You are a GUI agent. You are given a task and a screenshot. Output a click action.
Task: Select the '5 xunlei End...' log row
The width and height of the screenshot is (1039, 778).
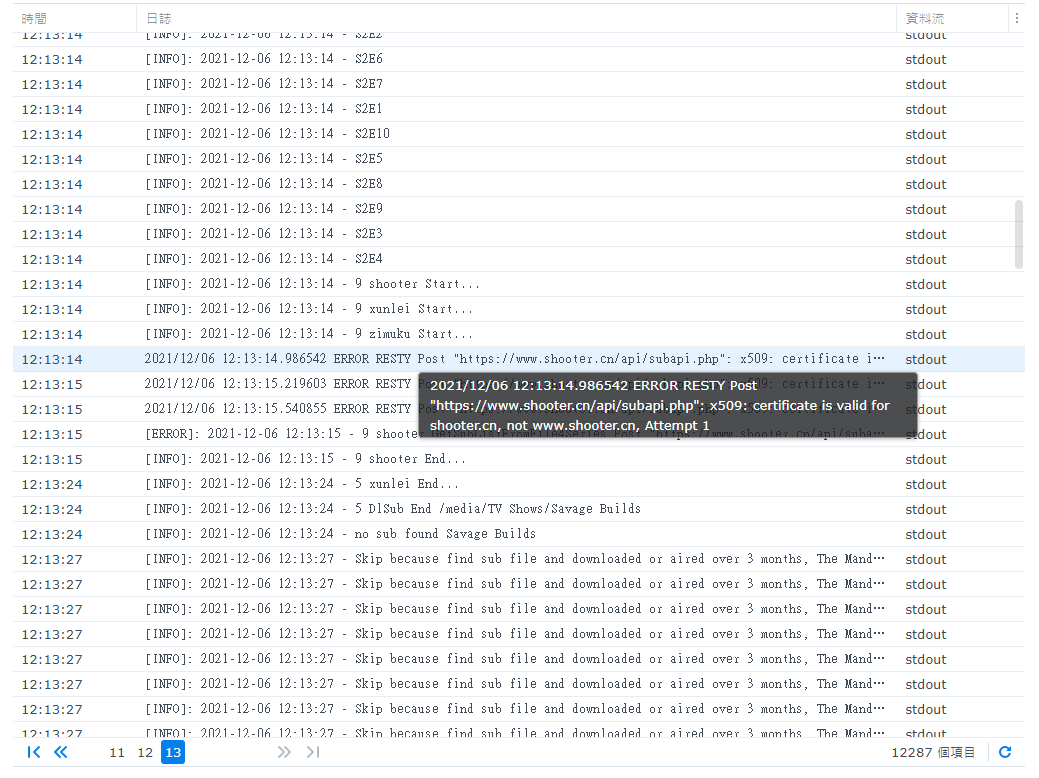point(300,484)
